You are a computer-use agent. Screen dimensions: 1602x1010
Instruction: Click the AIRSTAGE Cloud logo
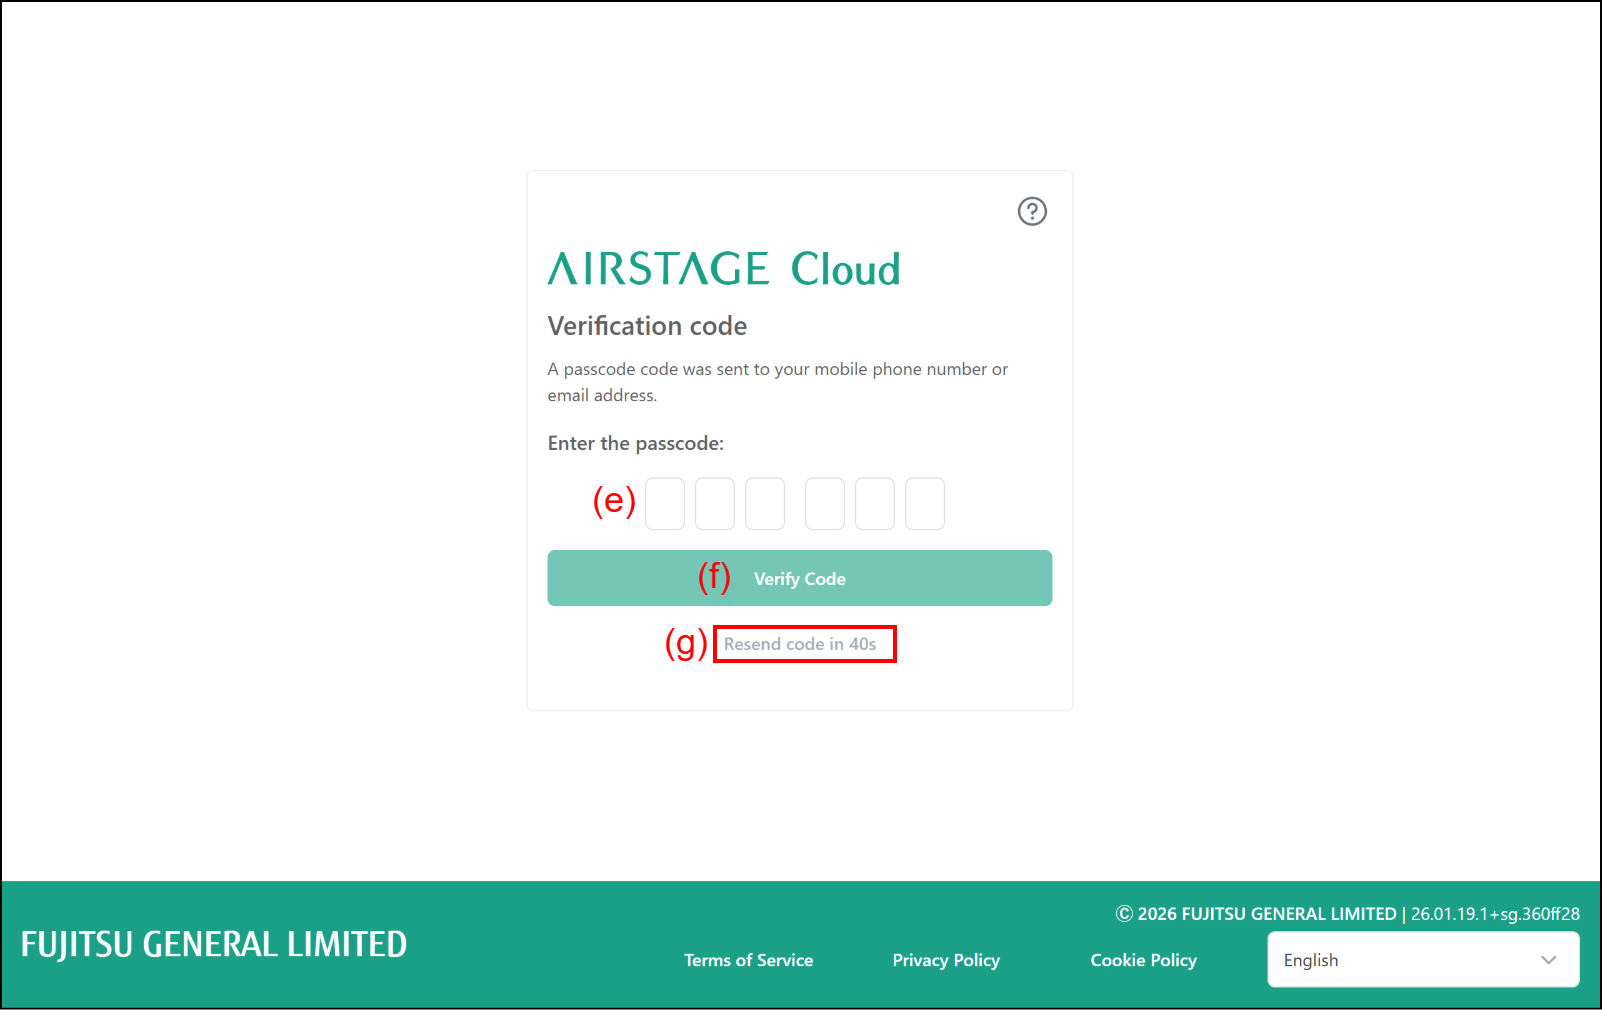coord(723,269)
